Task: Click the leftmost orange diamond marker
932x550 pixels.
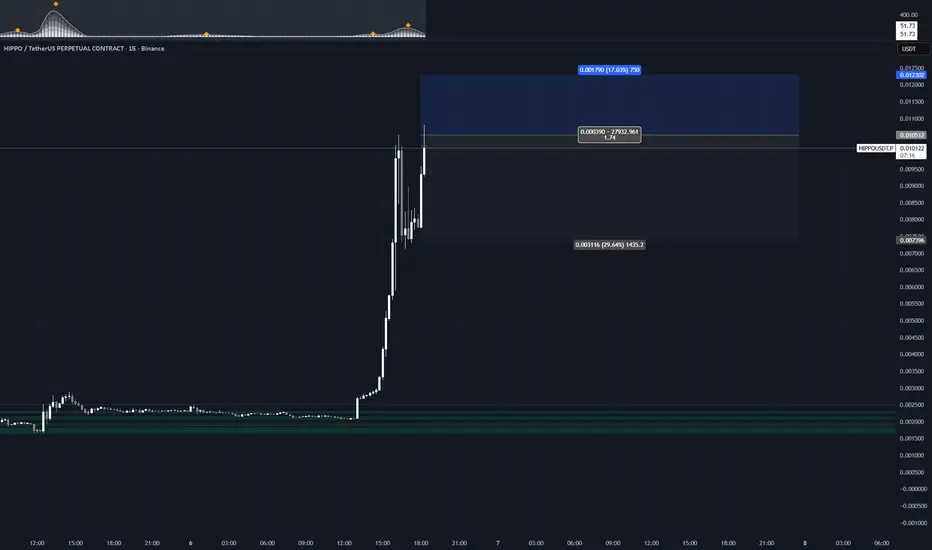Action: [17, 30]
